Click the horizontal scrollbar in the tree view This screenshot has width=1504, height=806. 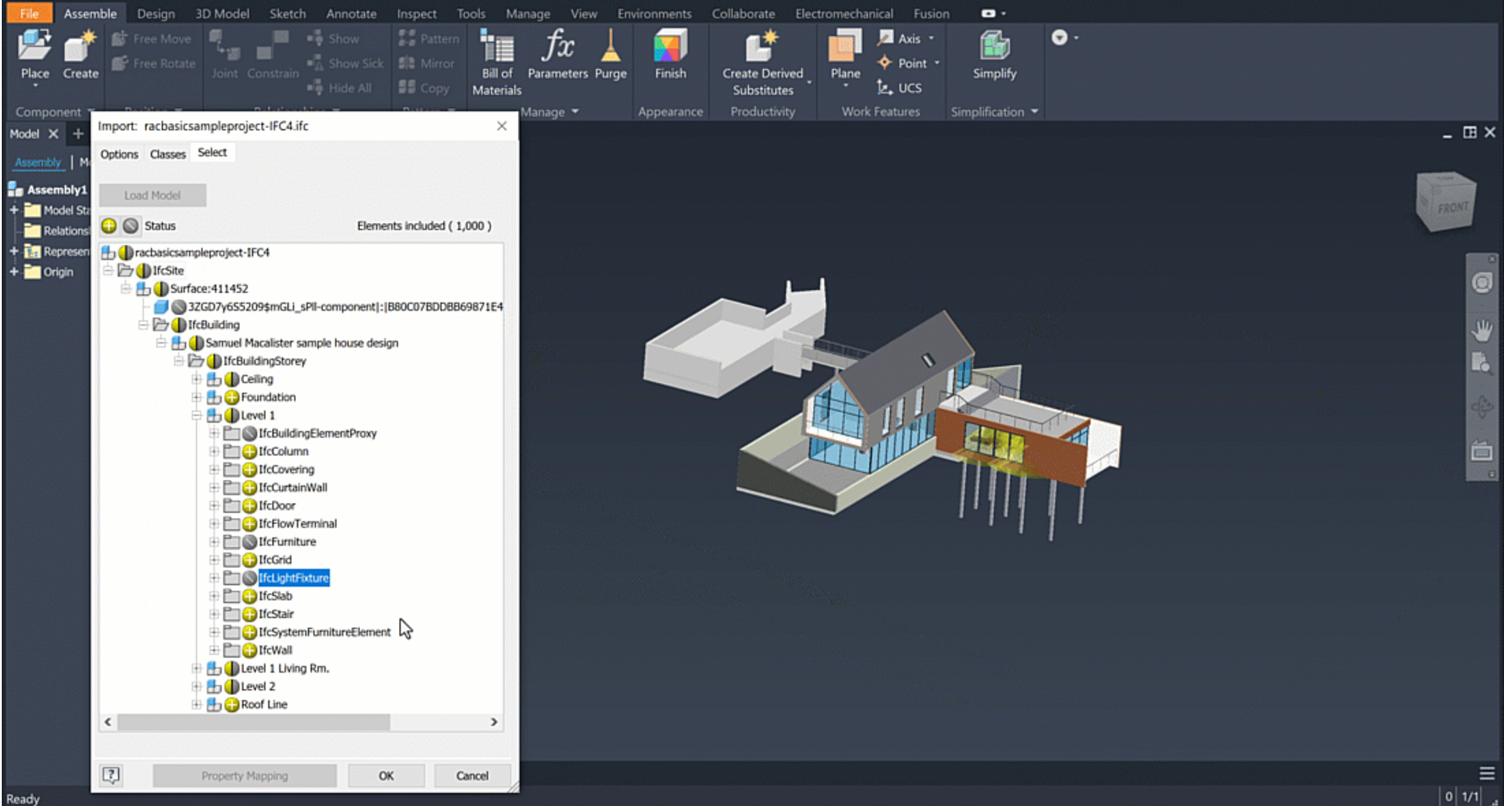[254, 721]
